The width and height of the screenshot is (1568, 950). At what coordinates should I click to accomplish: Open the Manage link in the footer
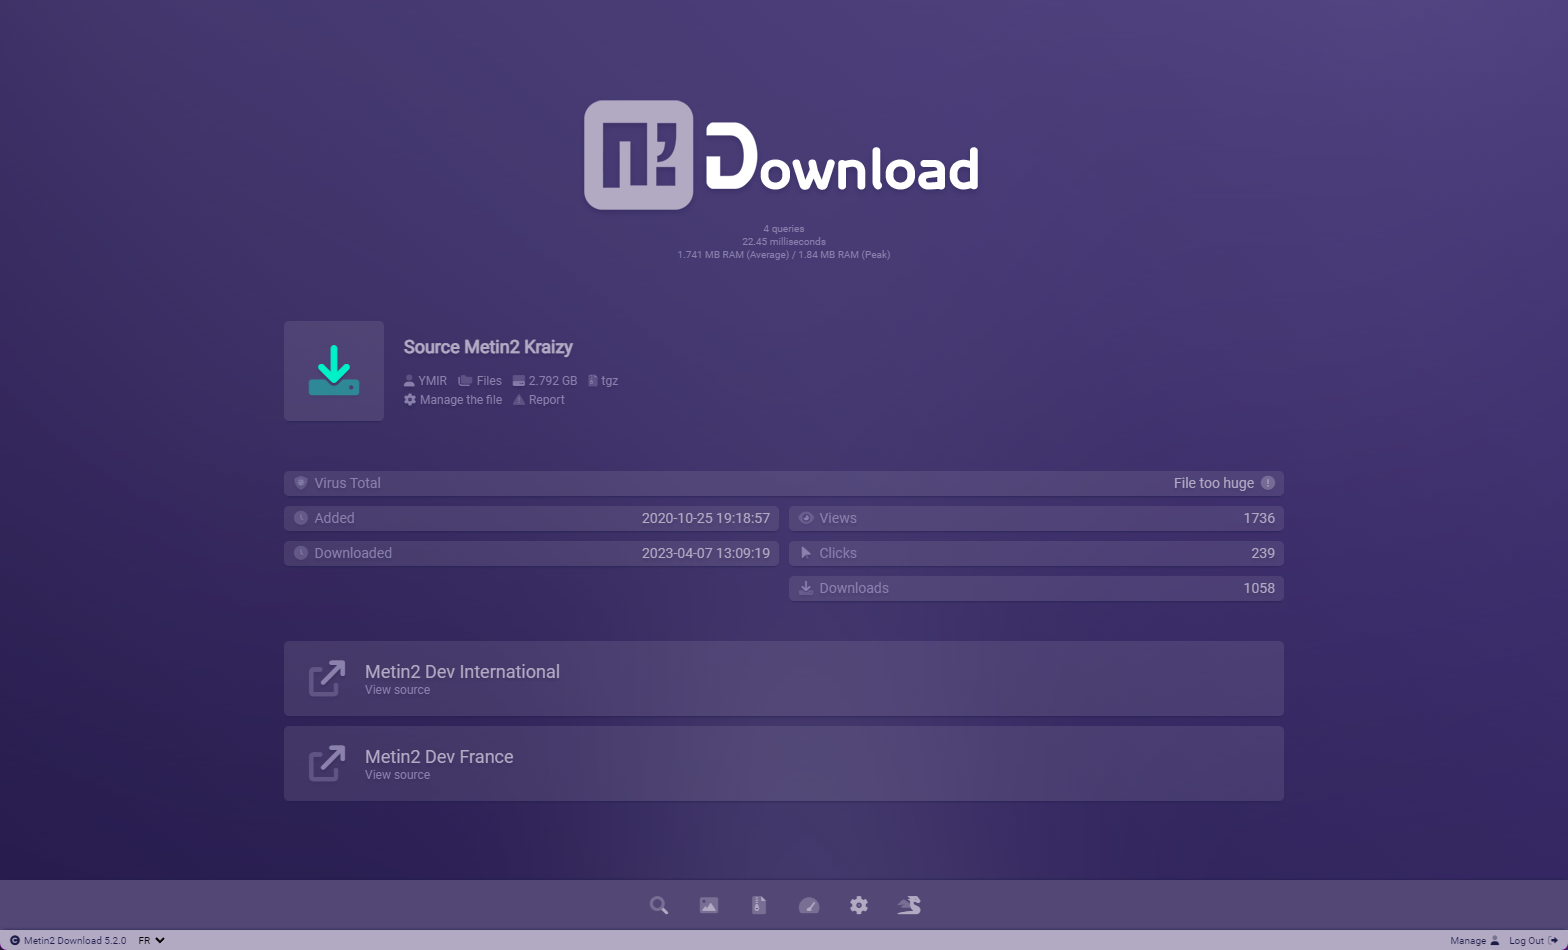tap(1468, 941)
